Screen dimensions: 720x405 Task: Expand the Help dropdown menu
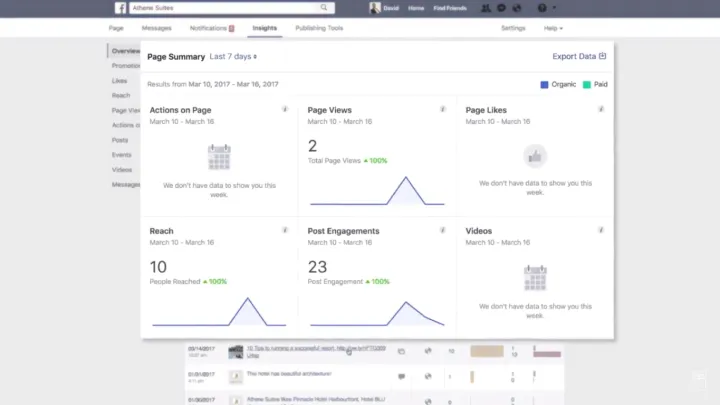pyautogui.click(x=553, y=28)
